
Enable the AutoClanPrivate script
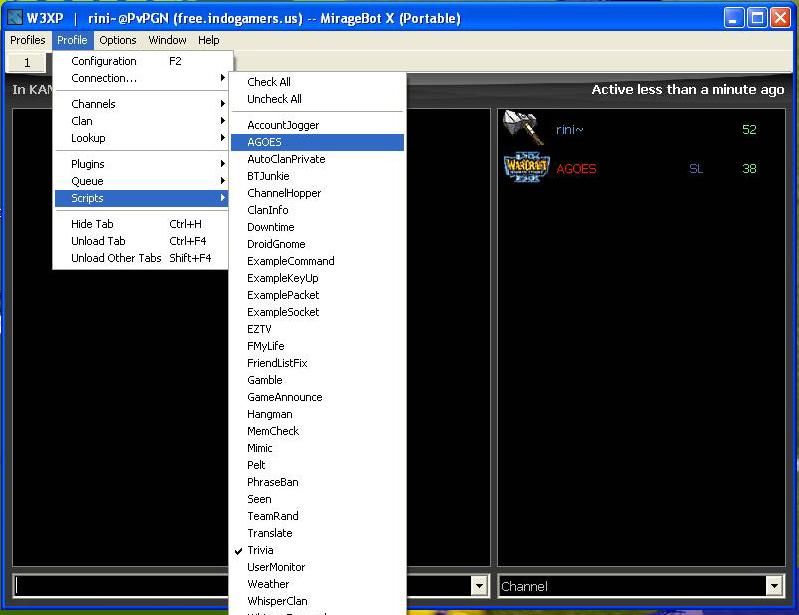click(317, 159)
